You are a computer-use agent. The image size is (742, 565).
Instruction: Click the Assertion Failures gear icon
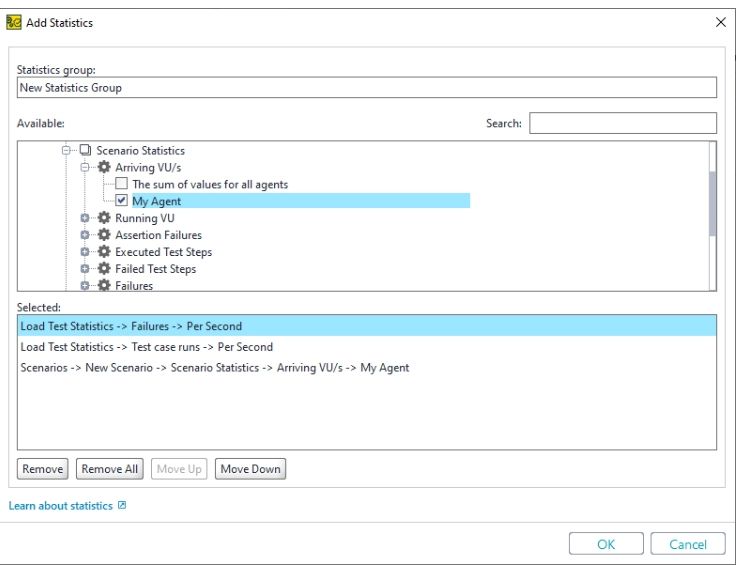(104, 235)
